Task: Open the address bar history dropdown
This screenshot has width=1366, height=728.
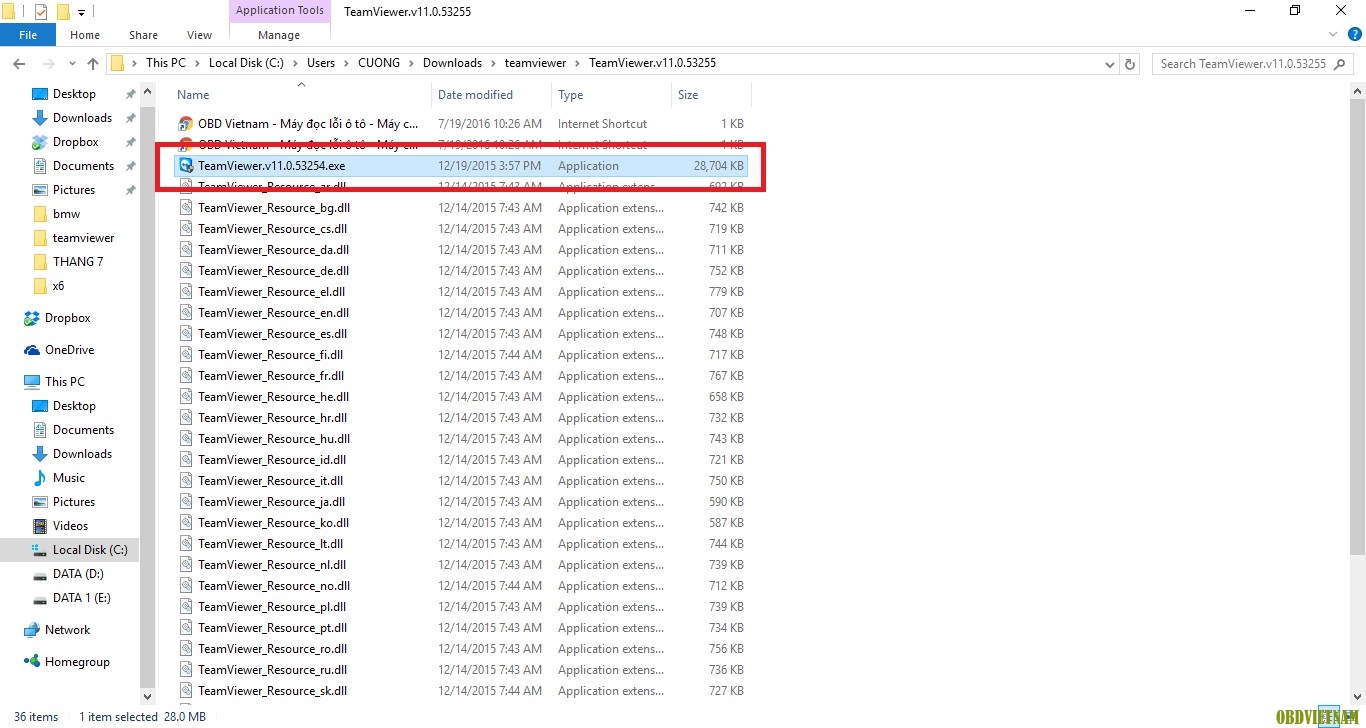Action: click(1110, 64)
